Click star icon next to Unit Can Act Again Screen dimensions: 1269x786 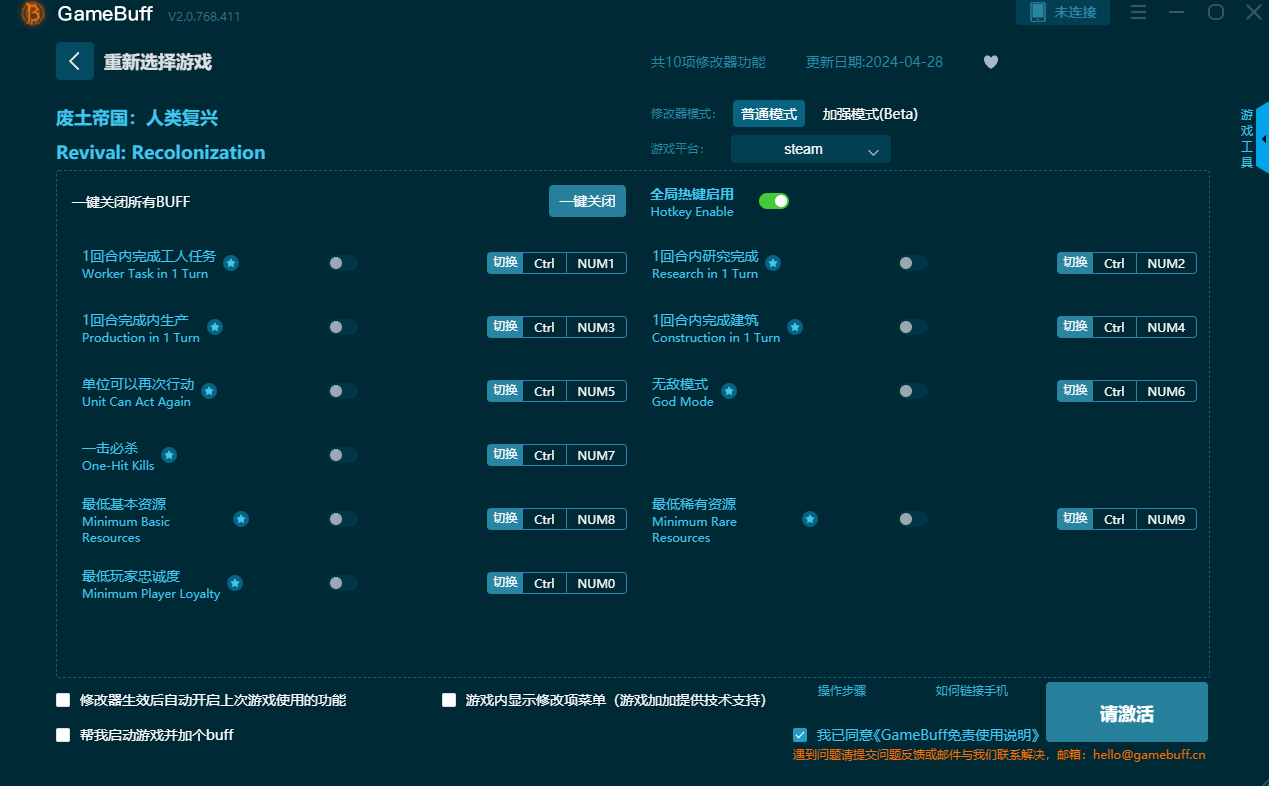click(209, 391)
